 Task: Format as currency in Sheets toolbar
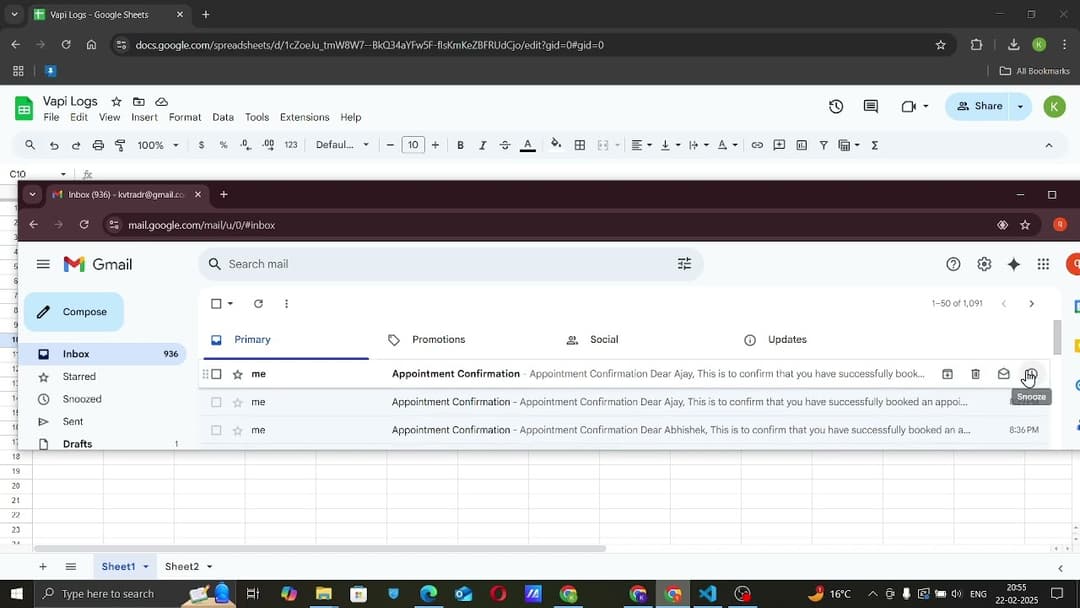[201, 145]
